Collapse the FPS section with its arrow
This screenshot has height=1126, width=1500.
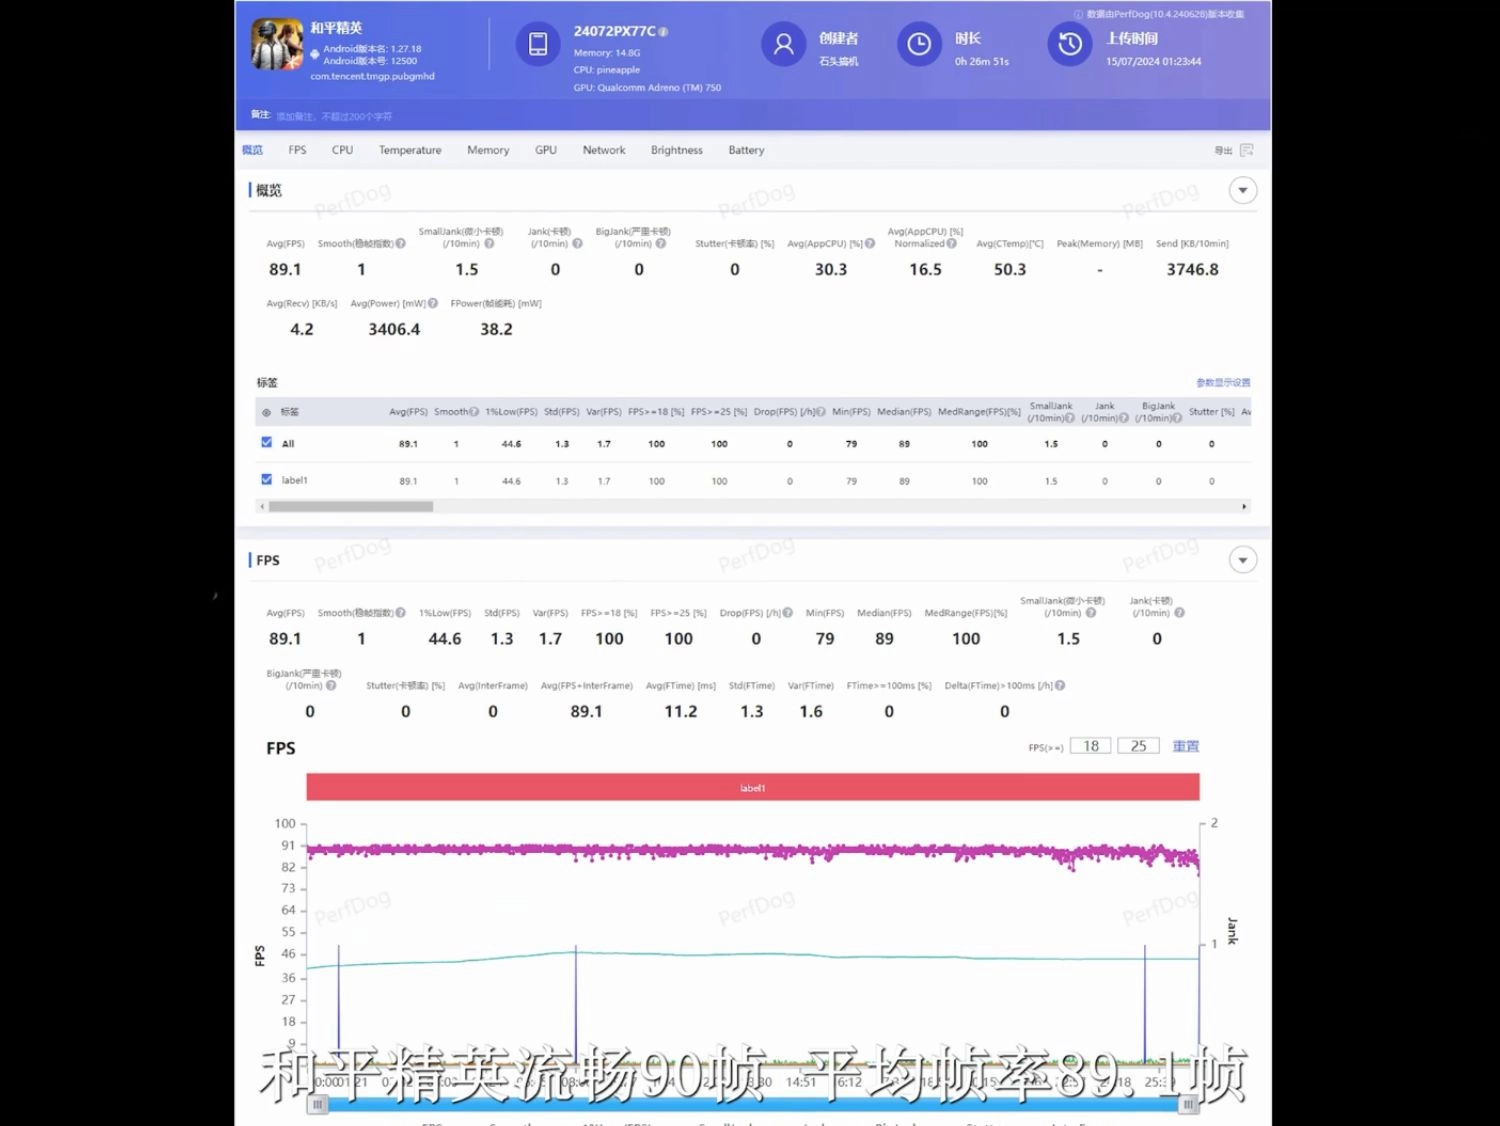(x=1242, y=560)
